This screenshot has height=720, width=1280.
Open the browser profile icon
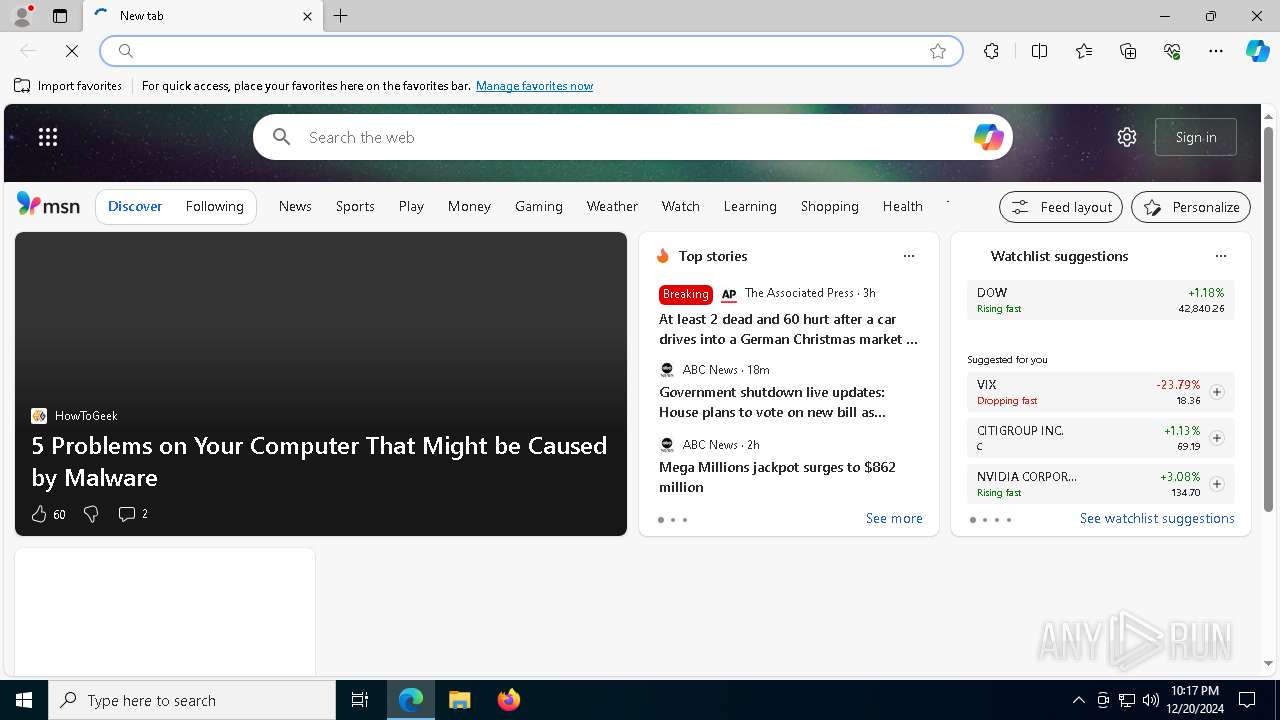[x=22, y=16]
